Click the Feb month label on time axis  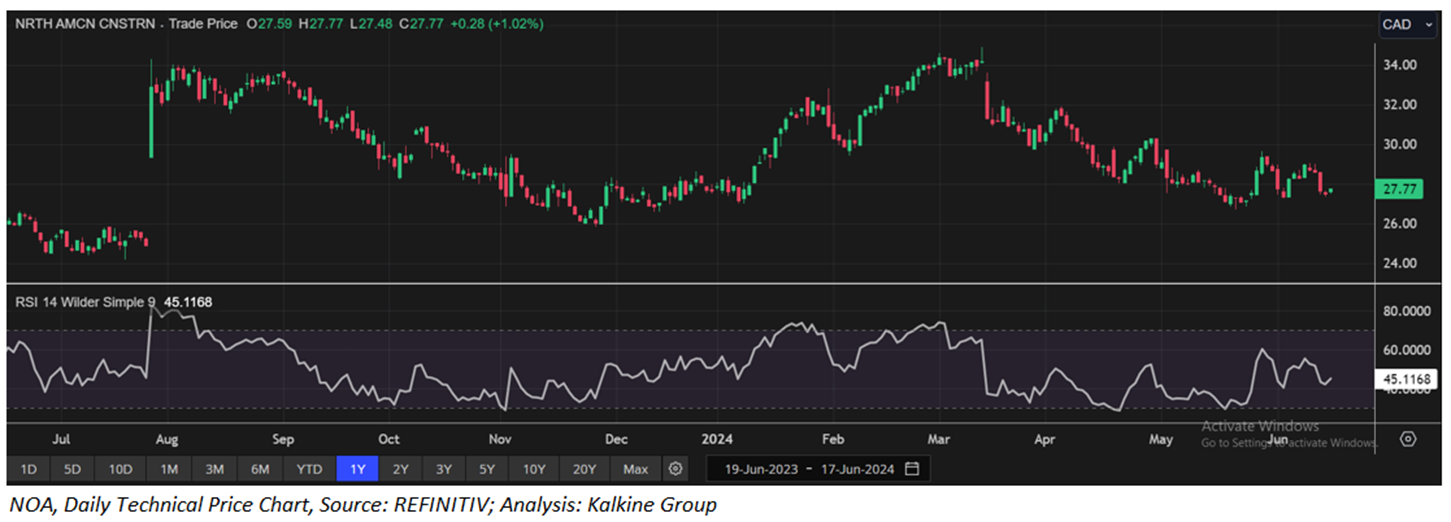(x=832, y=439)
